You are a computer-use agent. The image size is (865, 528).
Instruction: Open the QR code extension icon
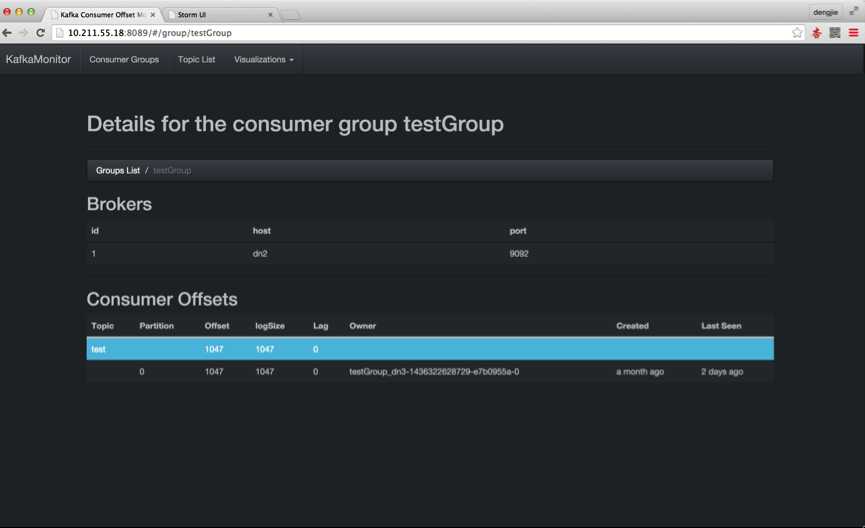tap(835, 33)
